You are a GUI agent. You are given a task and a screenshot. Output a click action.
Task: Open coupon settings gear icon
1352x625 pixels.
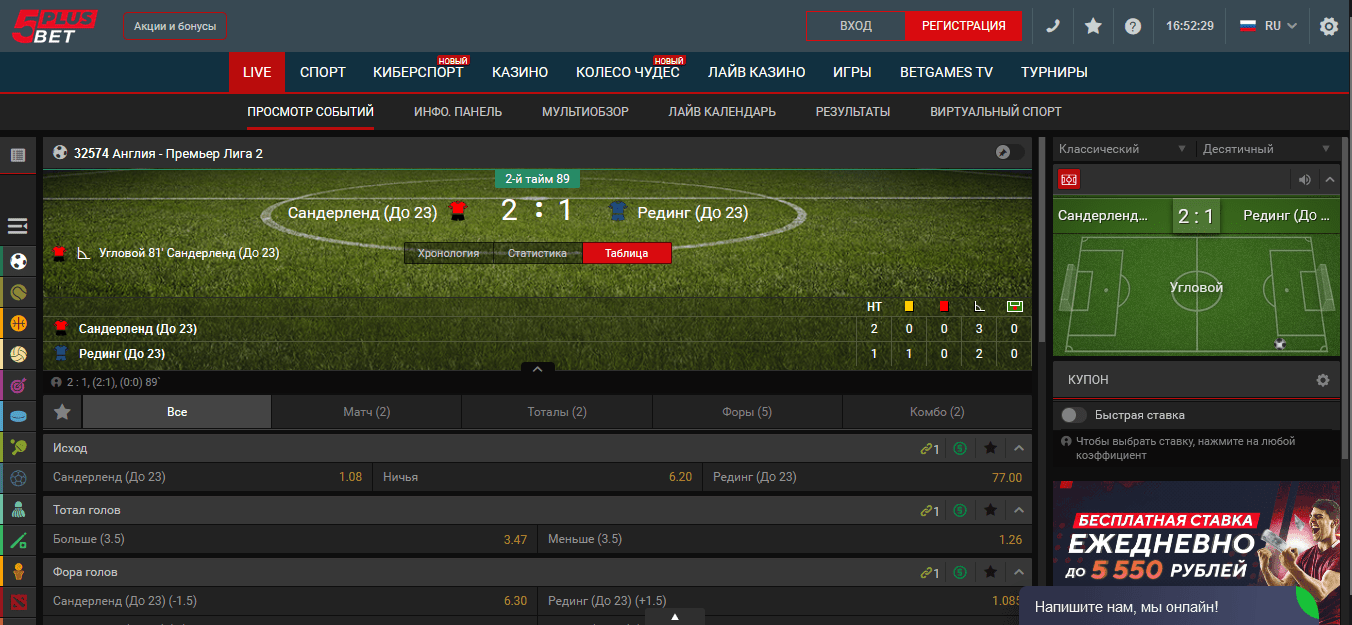tap(1323, 380)
